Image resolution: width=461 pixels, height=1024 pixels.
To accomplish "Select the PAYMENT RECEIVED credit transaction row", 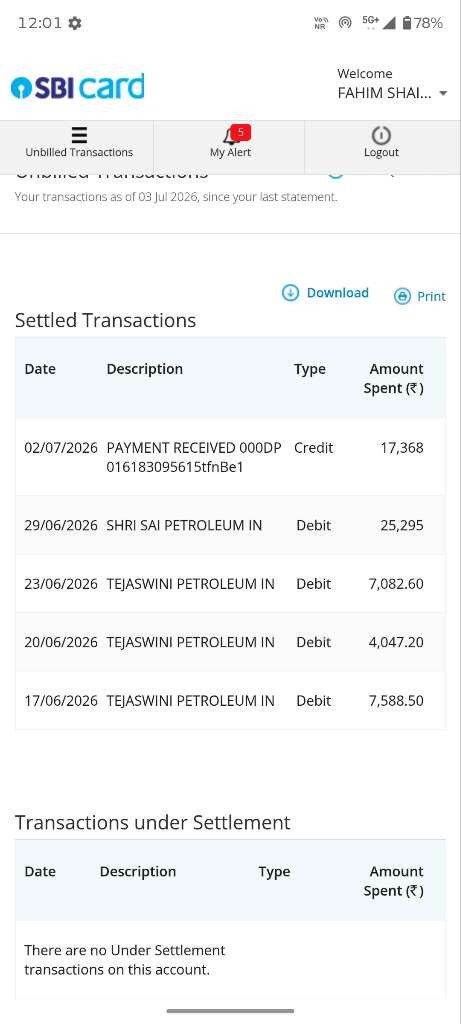I will (x=230, y=457).
